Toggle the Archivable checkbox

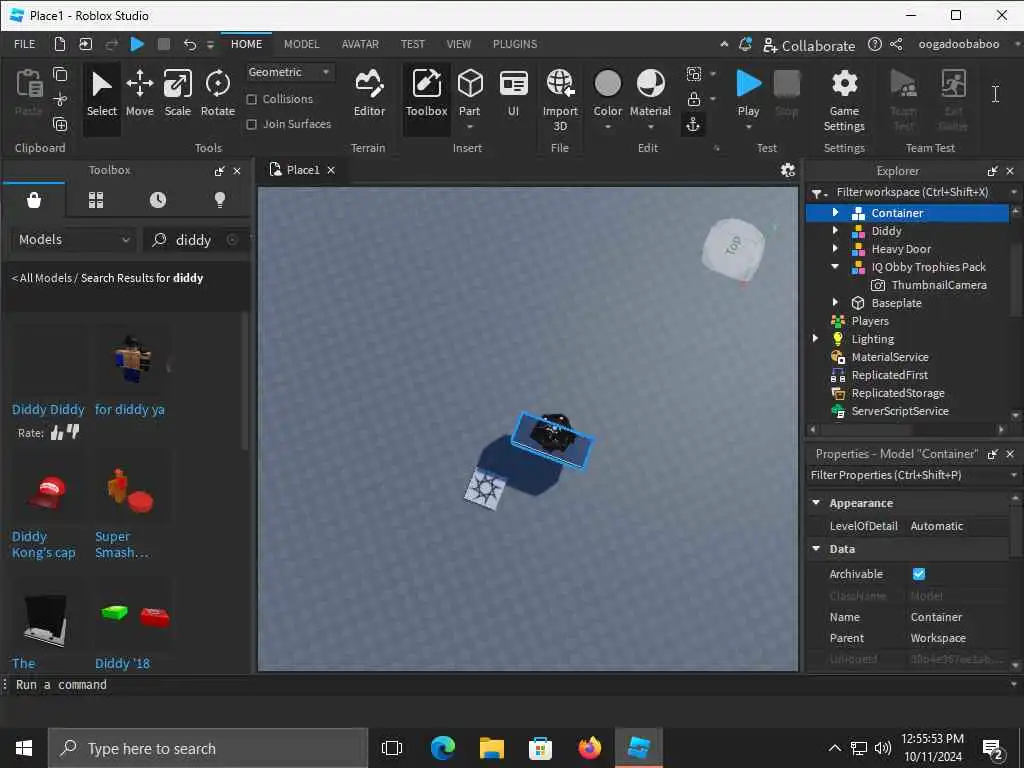click(918, 574)
